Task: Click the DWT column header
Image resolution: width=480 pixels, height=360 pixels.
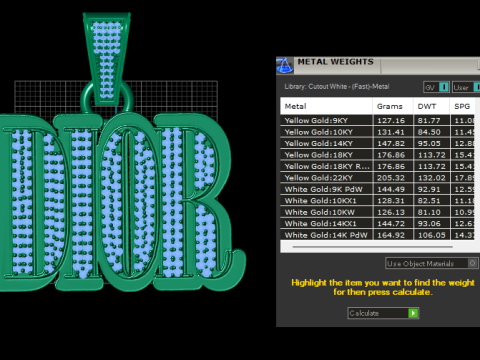Action: (431, 106)
